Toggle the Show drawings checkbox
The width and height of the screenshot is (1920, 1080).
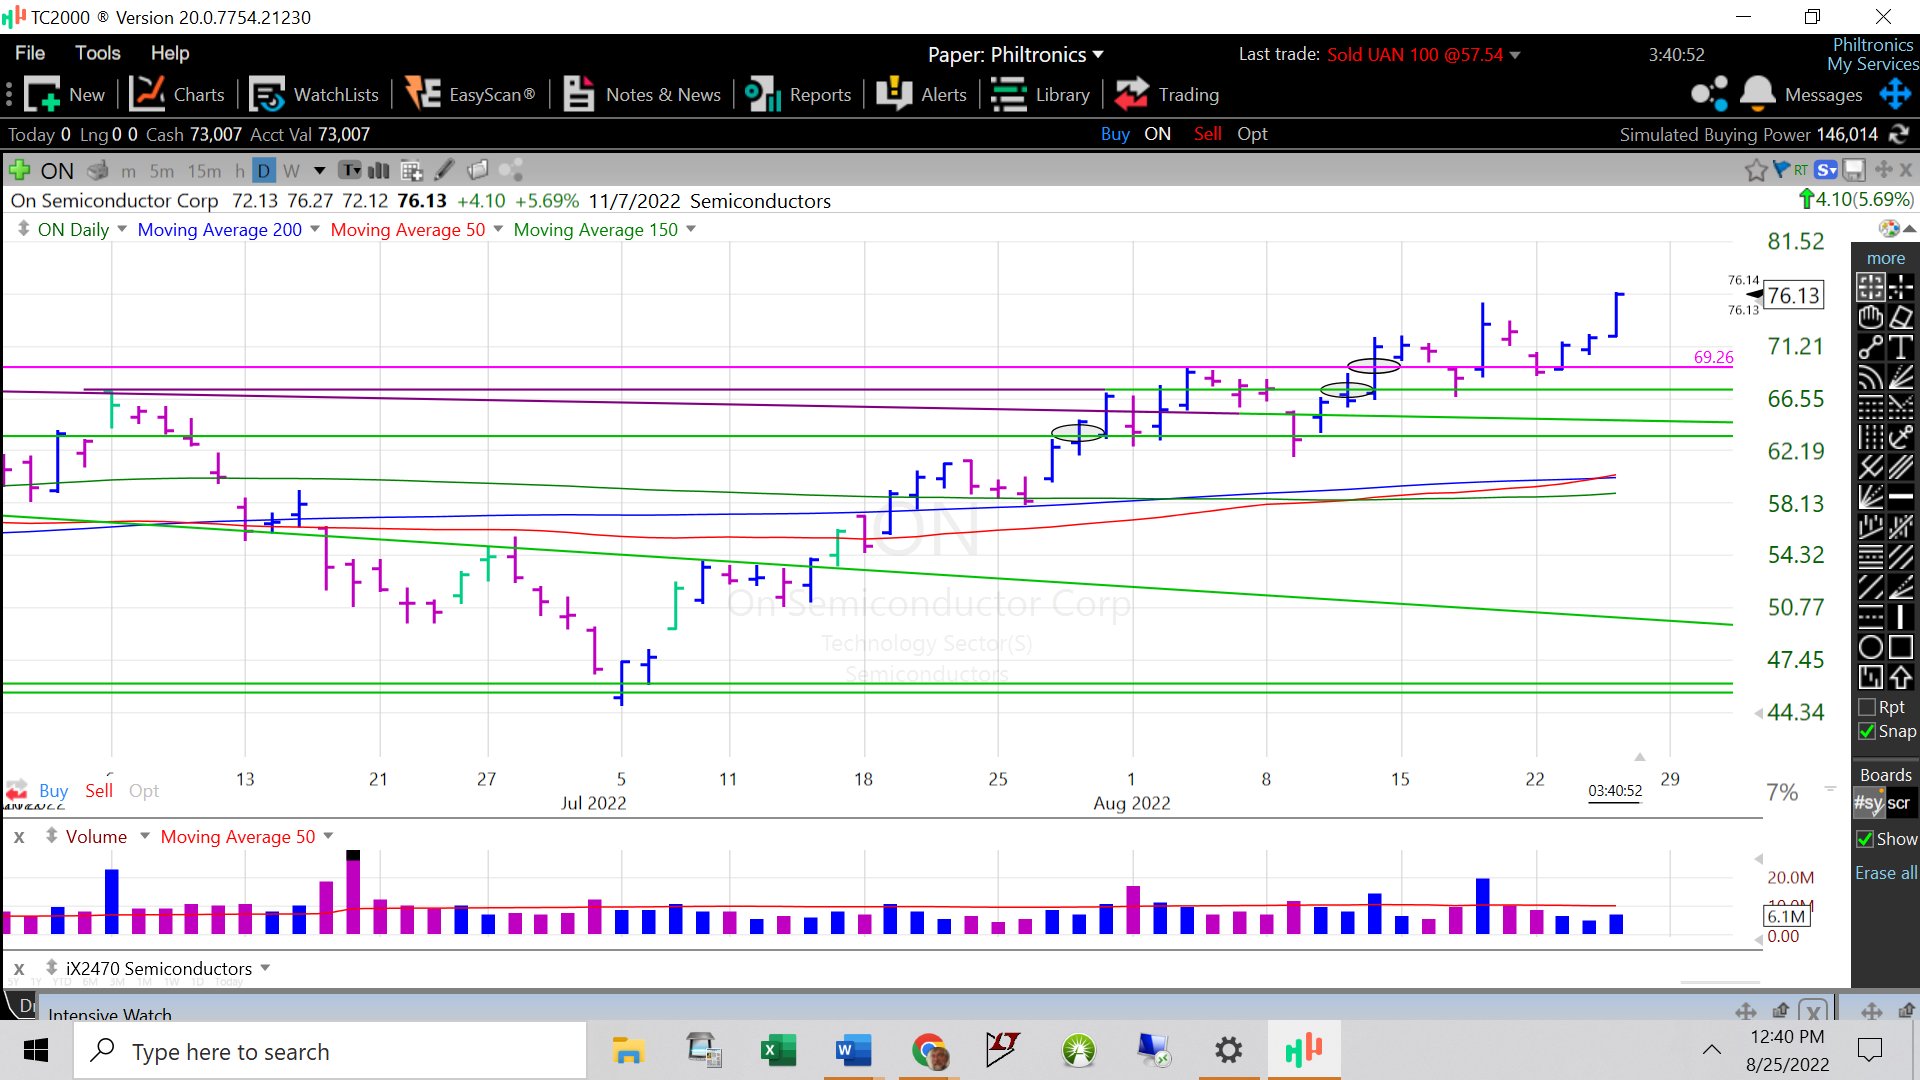click(x=1865, y=839)
